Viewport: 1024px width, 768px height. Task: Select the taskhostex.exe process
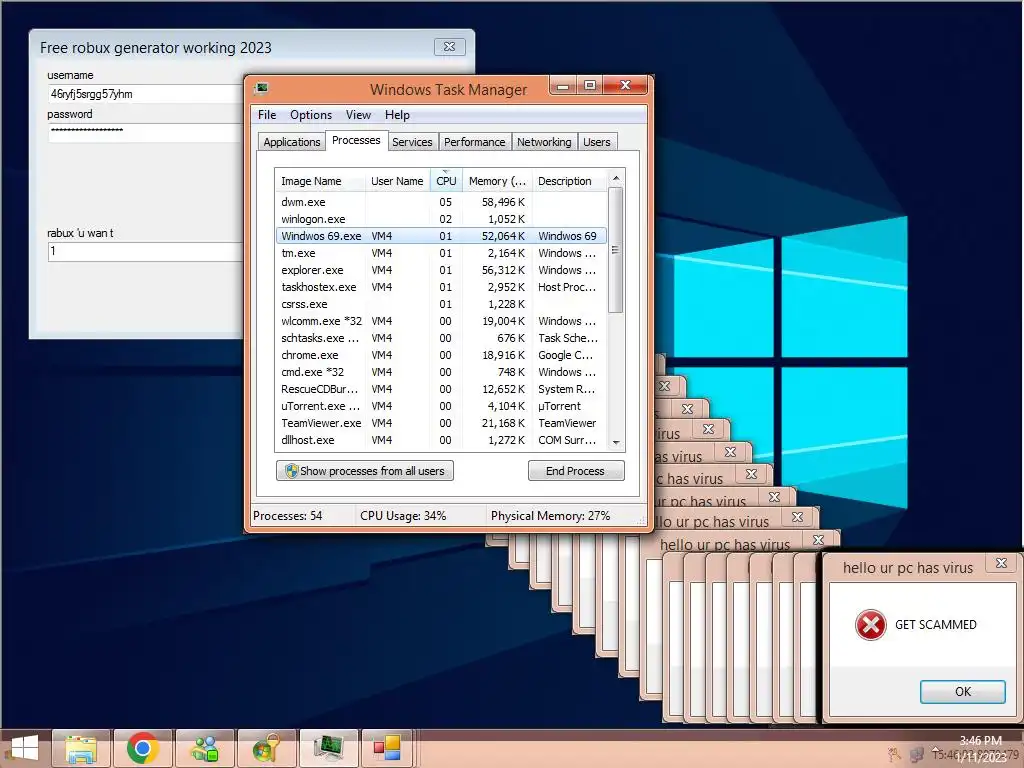441,287
